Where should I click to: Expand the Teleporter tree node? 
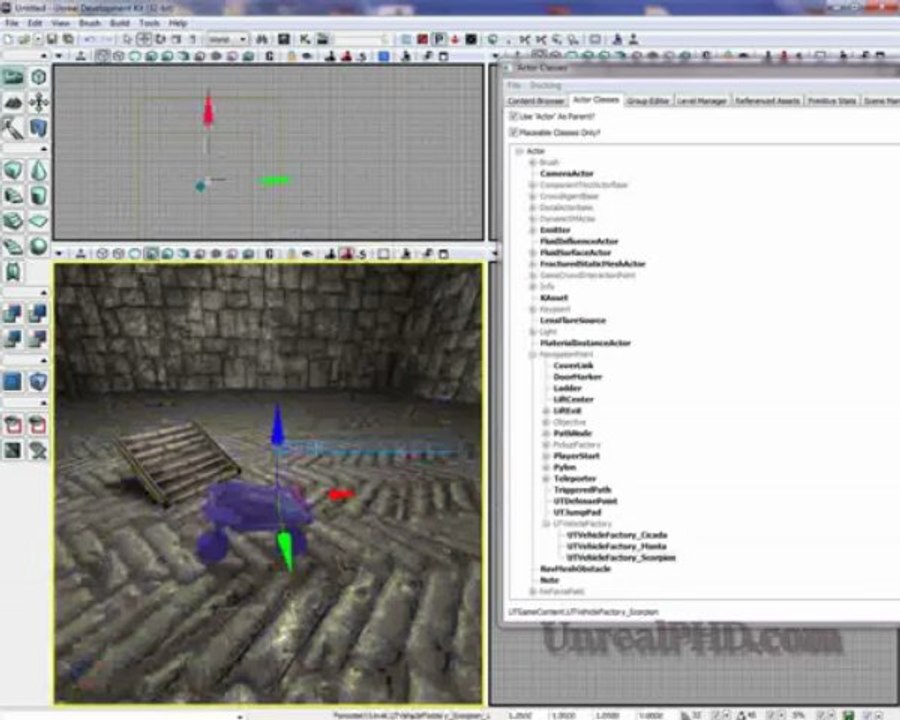546,478
